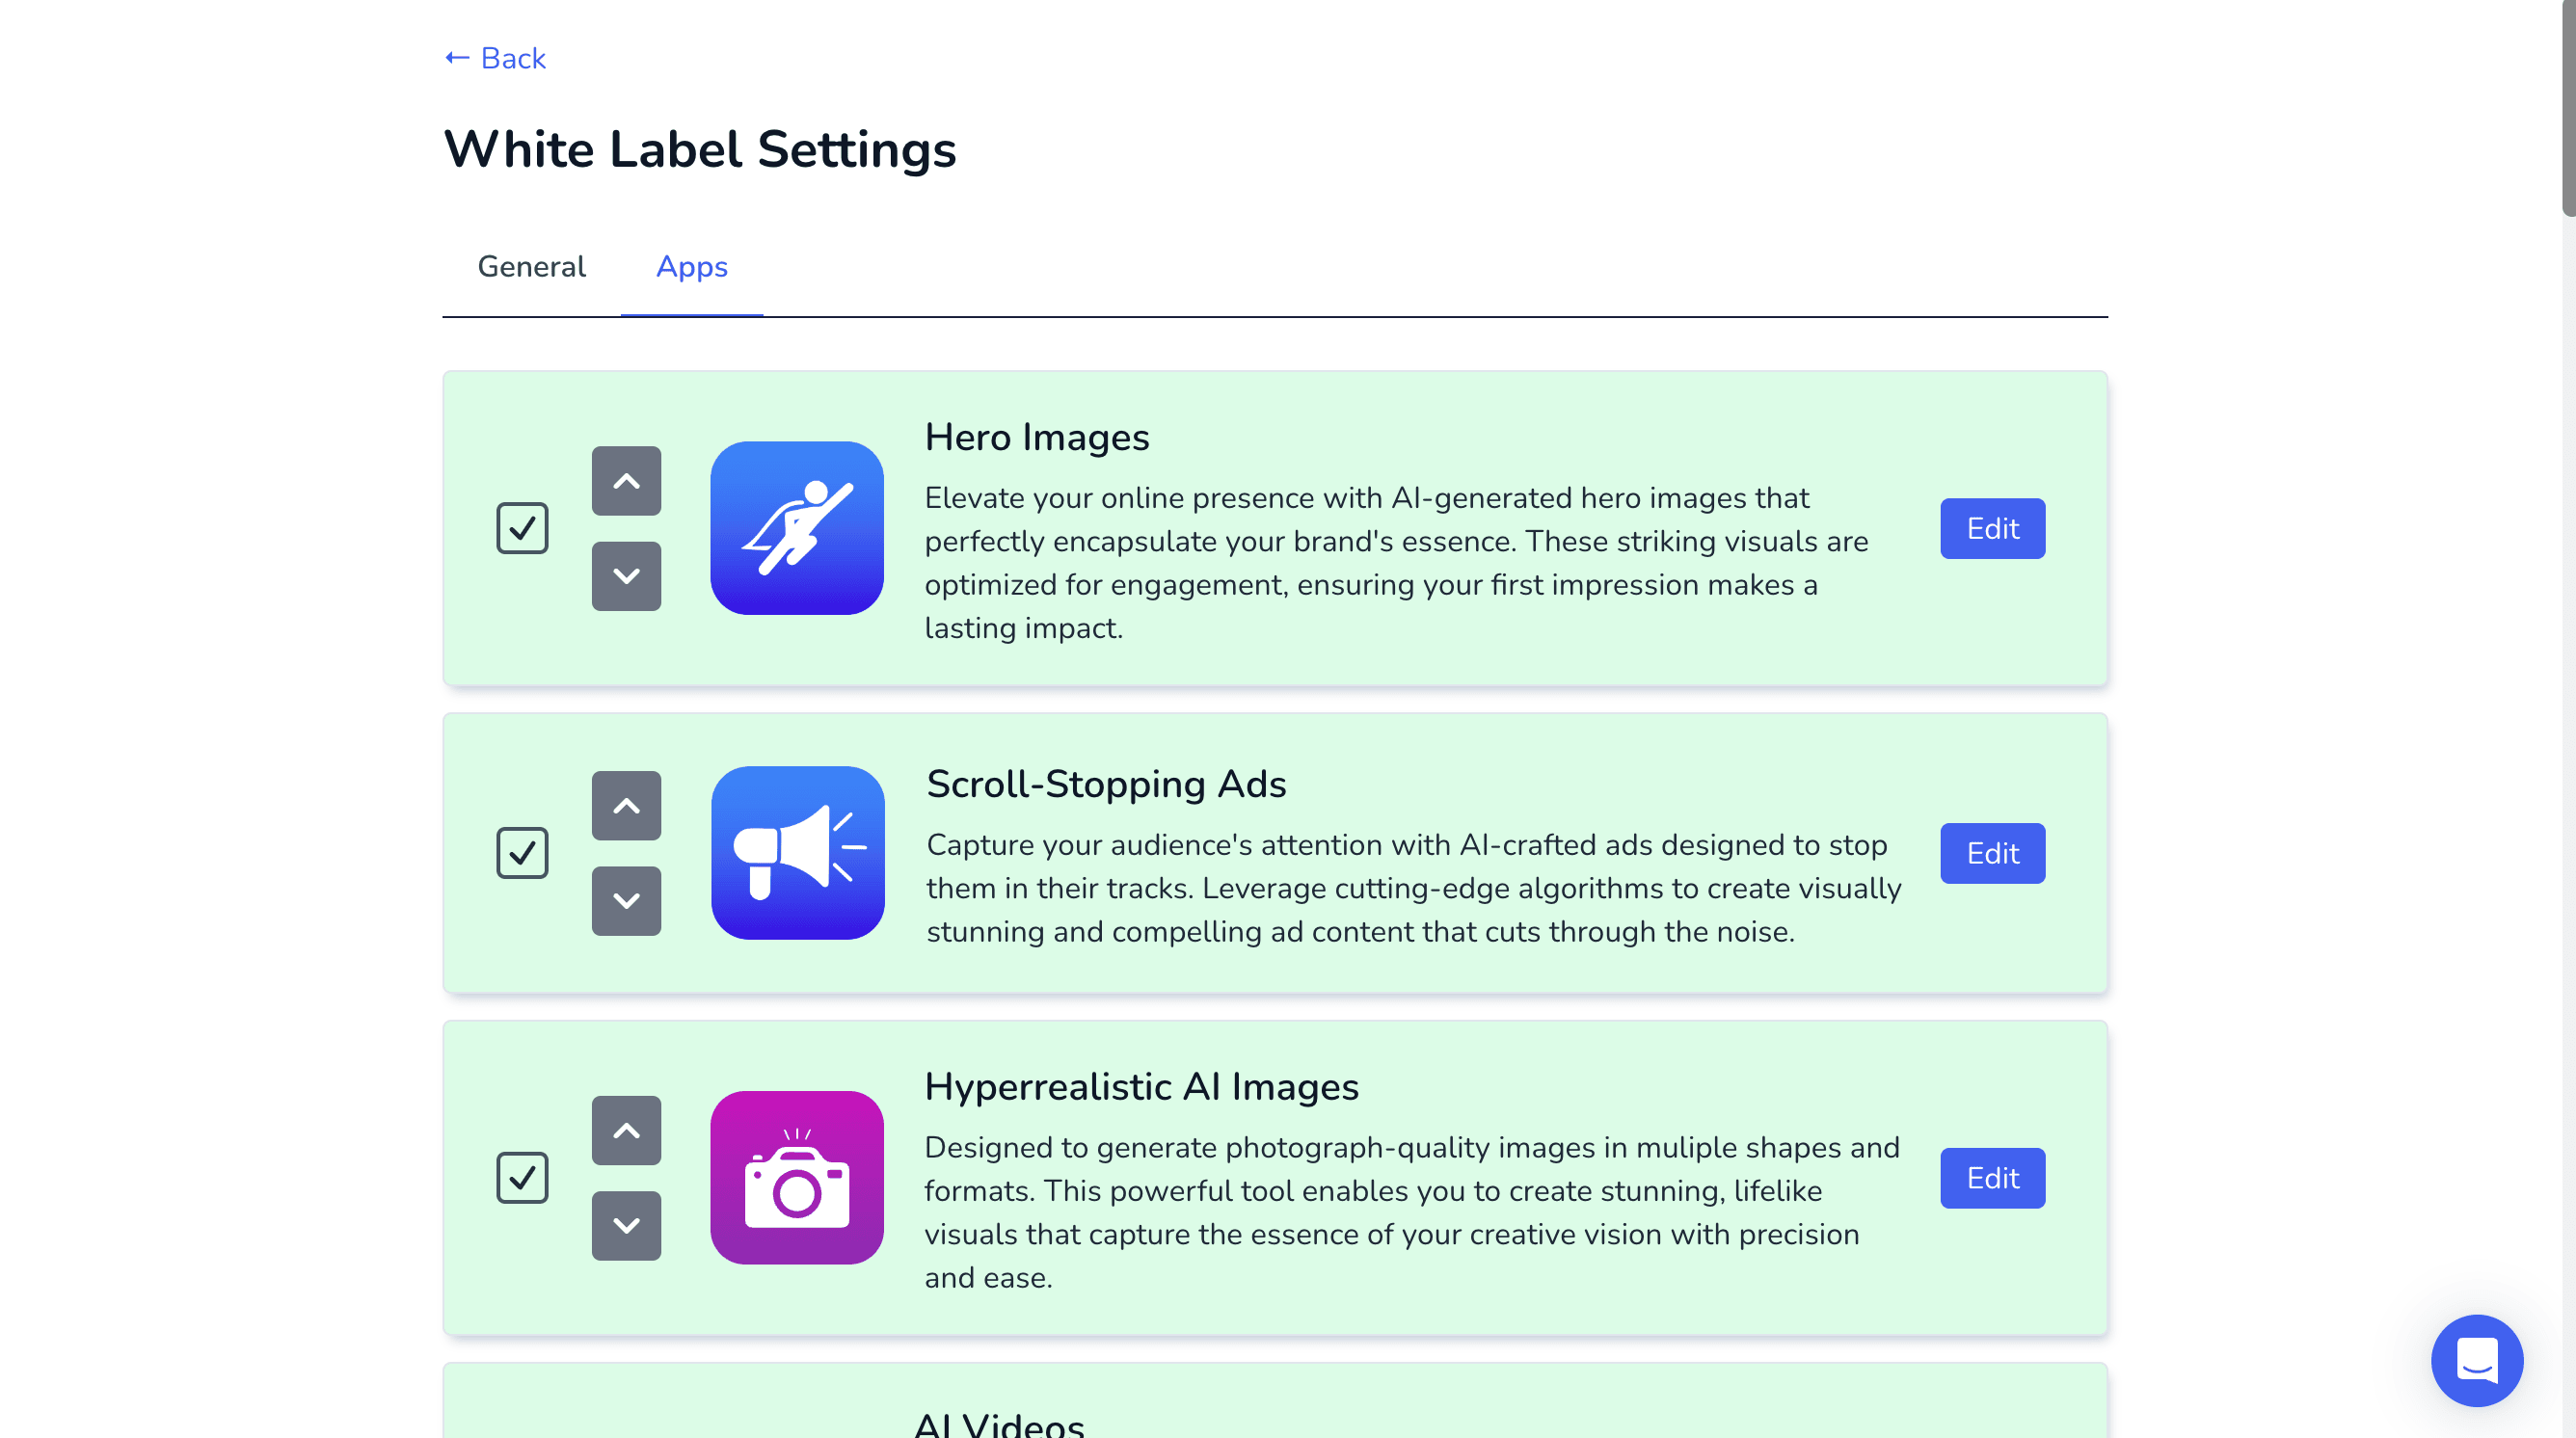Move Hyperrealistic AI Images down with arrow

pos(626,1225)
